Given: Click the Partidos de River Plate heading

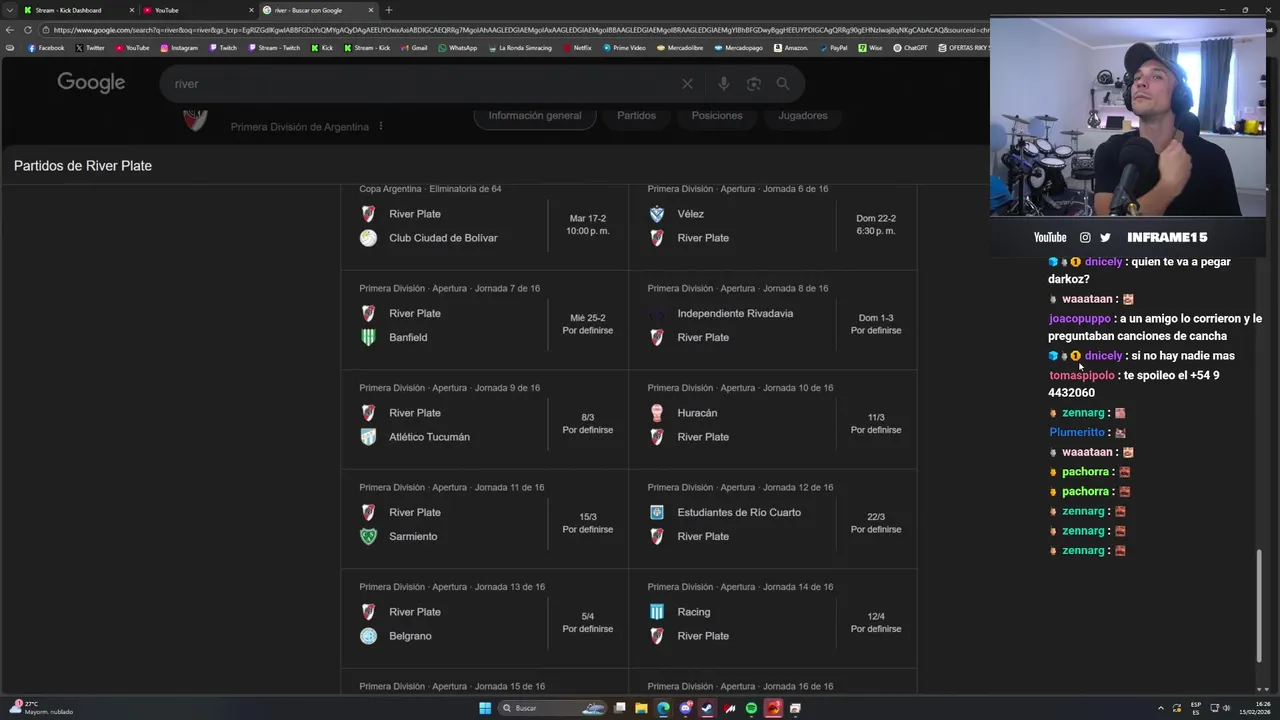Looking at the screenshot, I should click(x=83, y=166).
